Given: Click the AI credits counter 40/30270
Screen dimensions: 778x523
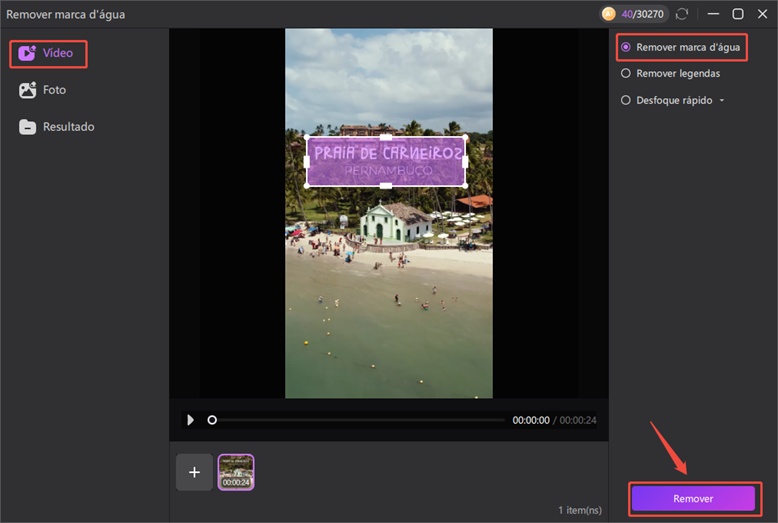Looking at the screenshot, I should point(641,14).
